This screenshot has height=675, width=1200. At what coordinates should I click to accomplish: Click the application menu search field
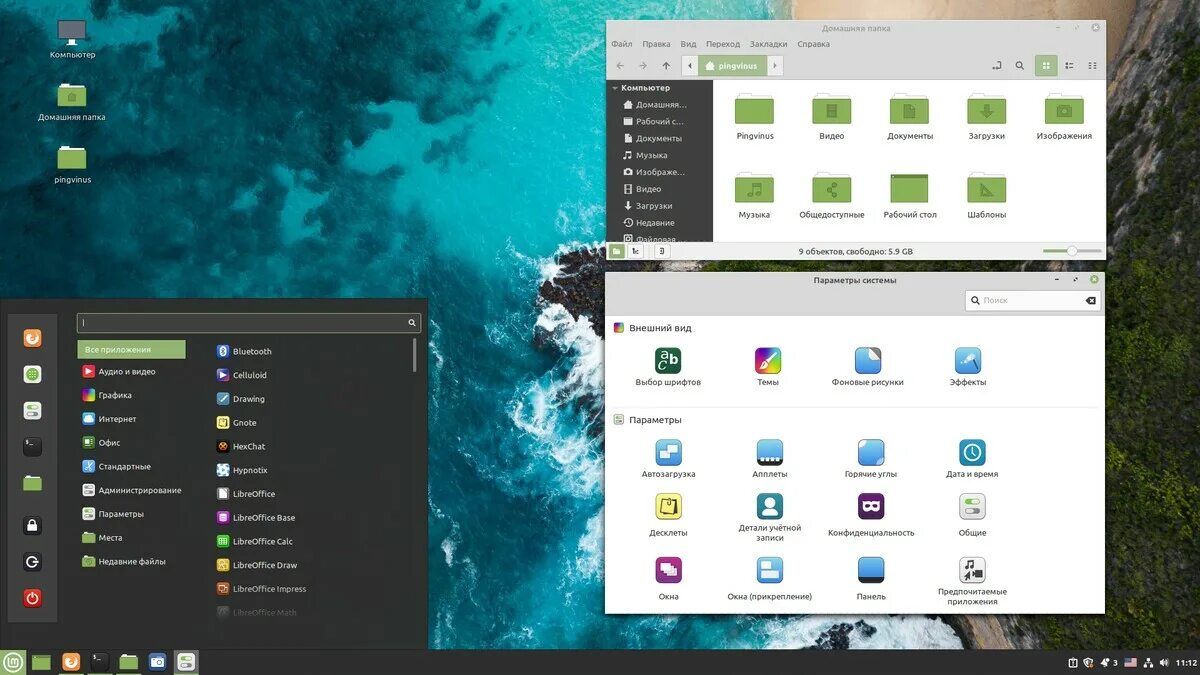(x=249, y=323)
